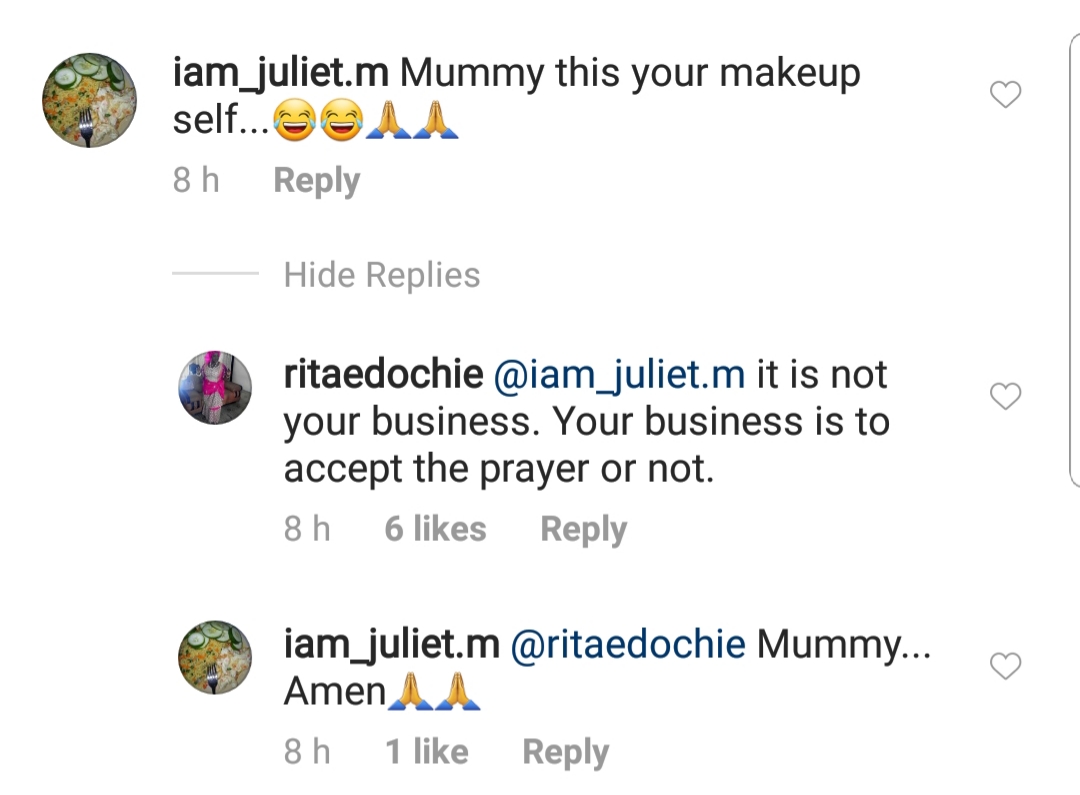The width and height of the screenshot is (1080, 795).
Task: Reply to the "Mummy... Amen" comment
Action: point(565,752)
